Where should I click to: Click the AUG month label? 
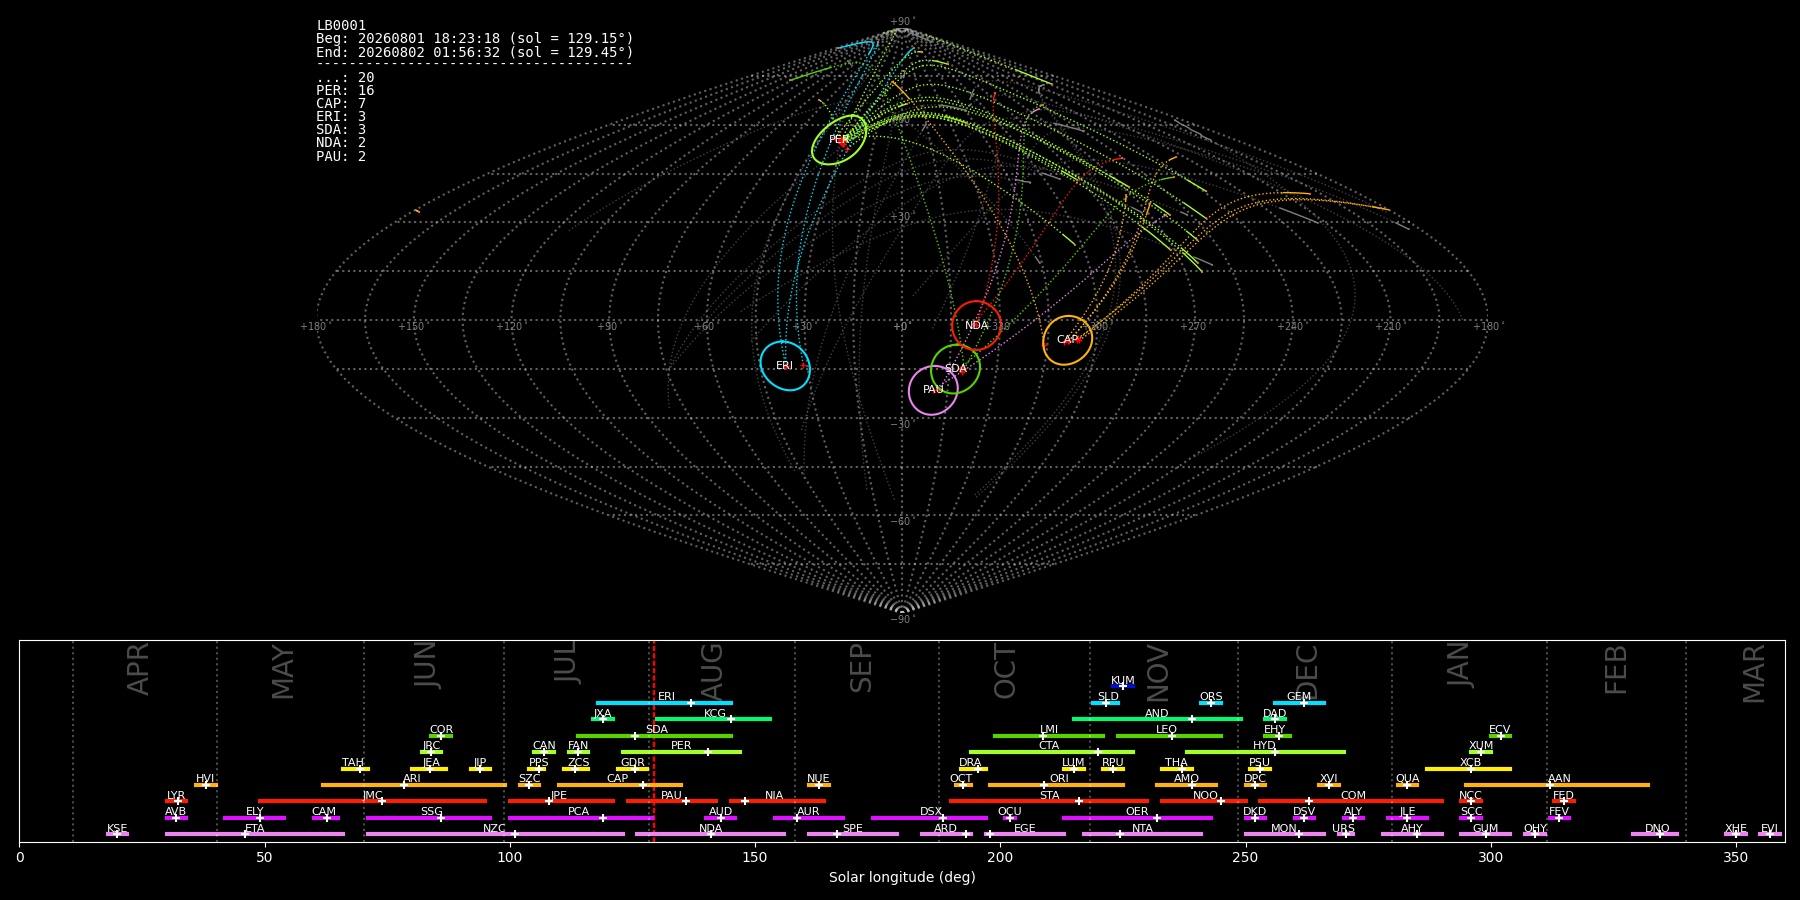click(711, 672)
